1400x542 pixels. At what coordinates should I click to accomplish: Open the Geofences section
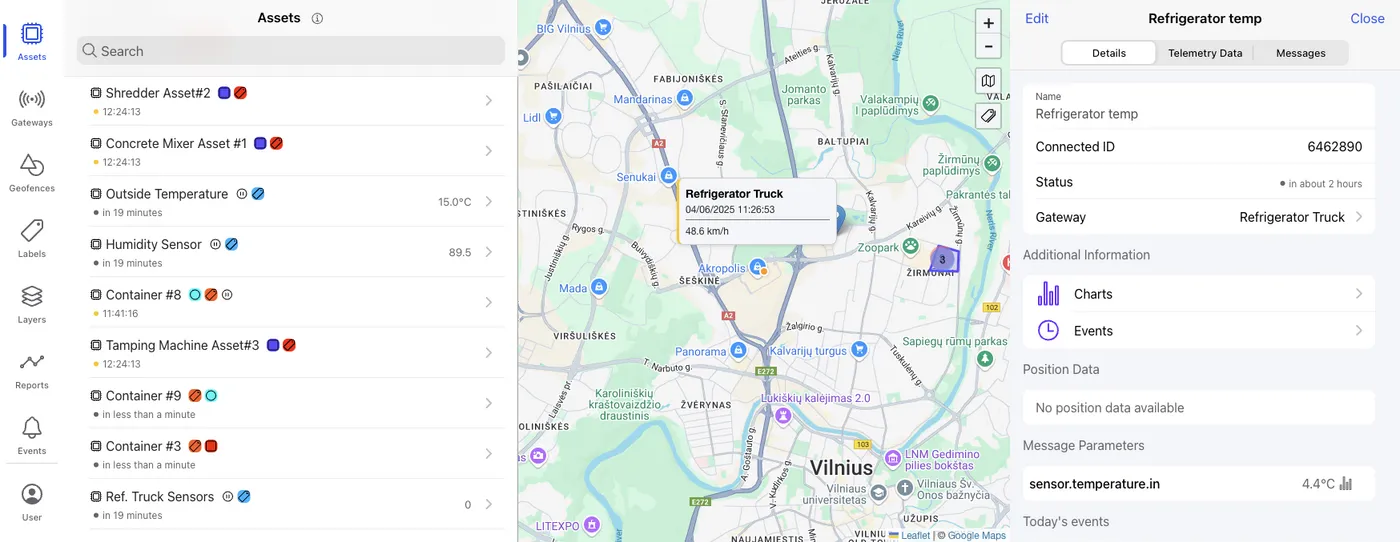pos(32,173)
